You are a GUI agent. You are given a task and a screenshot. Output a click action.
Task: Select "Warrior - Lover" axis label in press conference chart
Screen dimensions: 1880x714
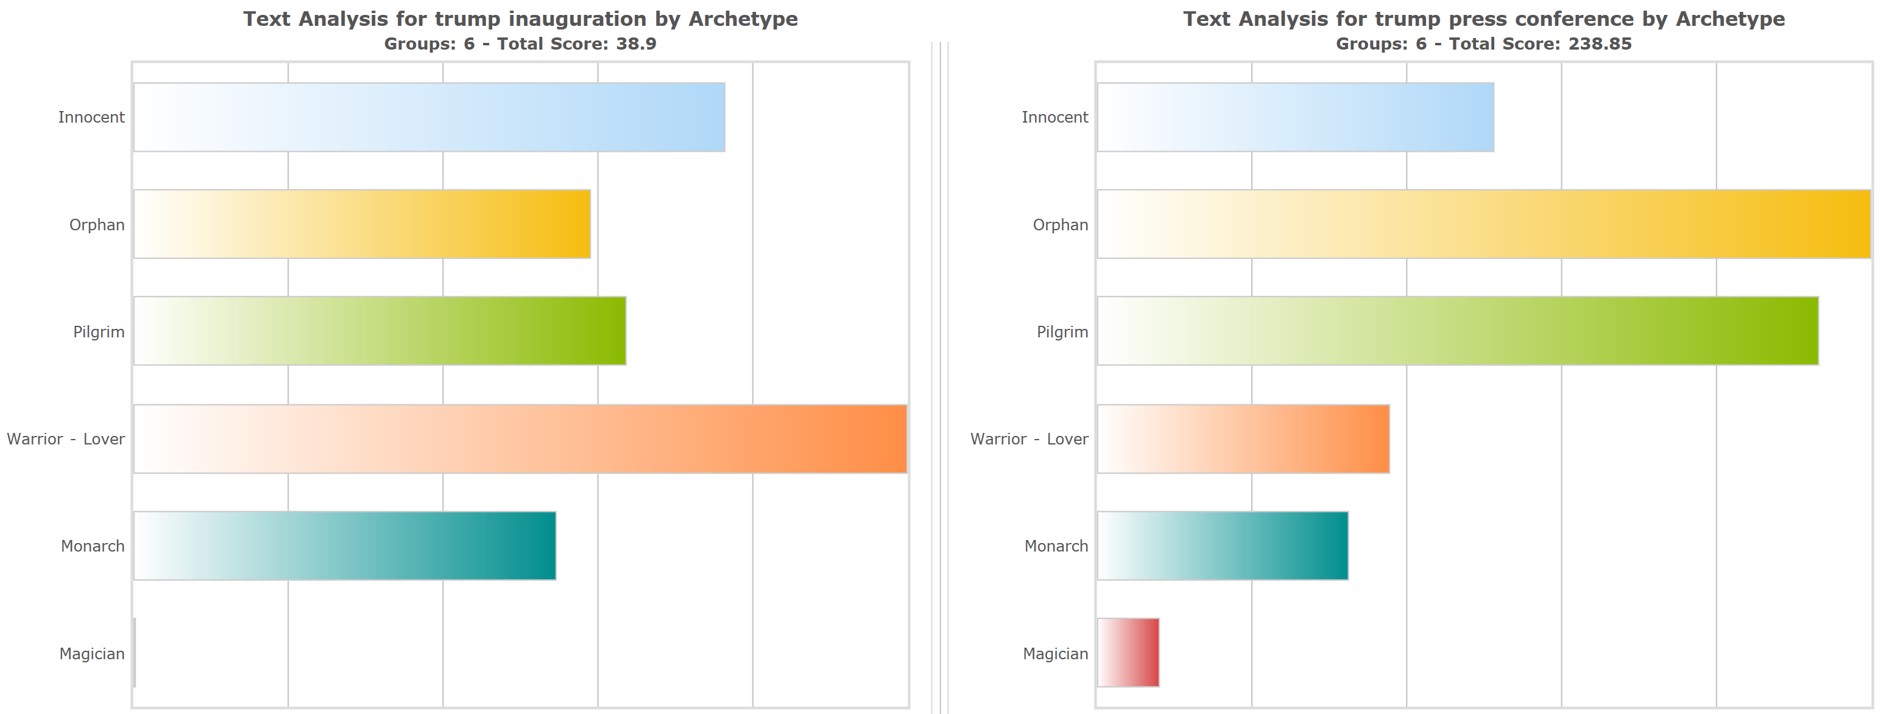(1030, 439)
